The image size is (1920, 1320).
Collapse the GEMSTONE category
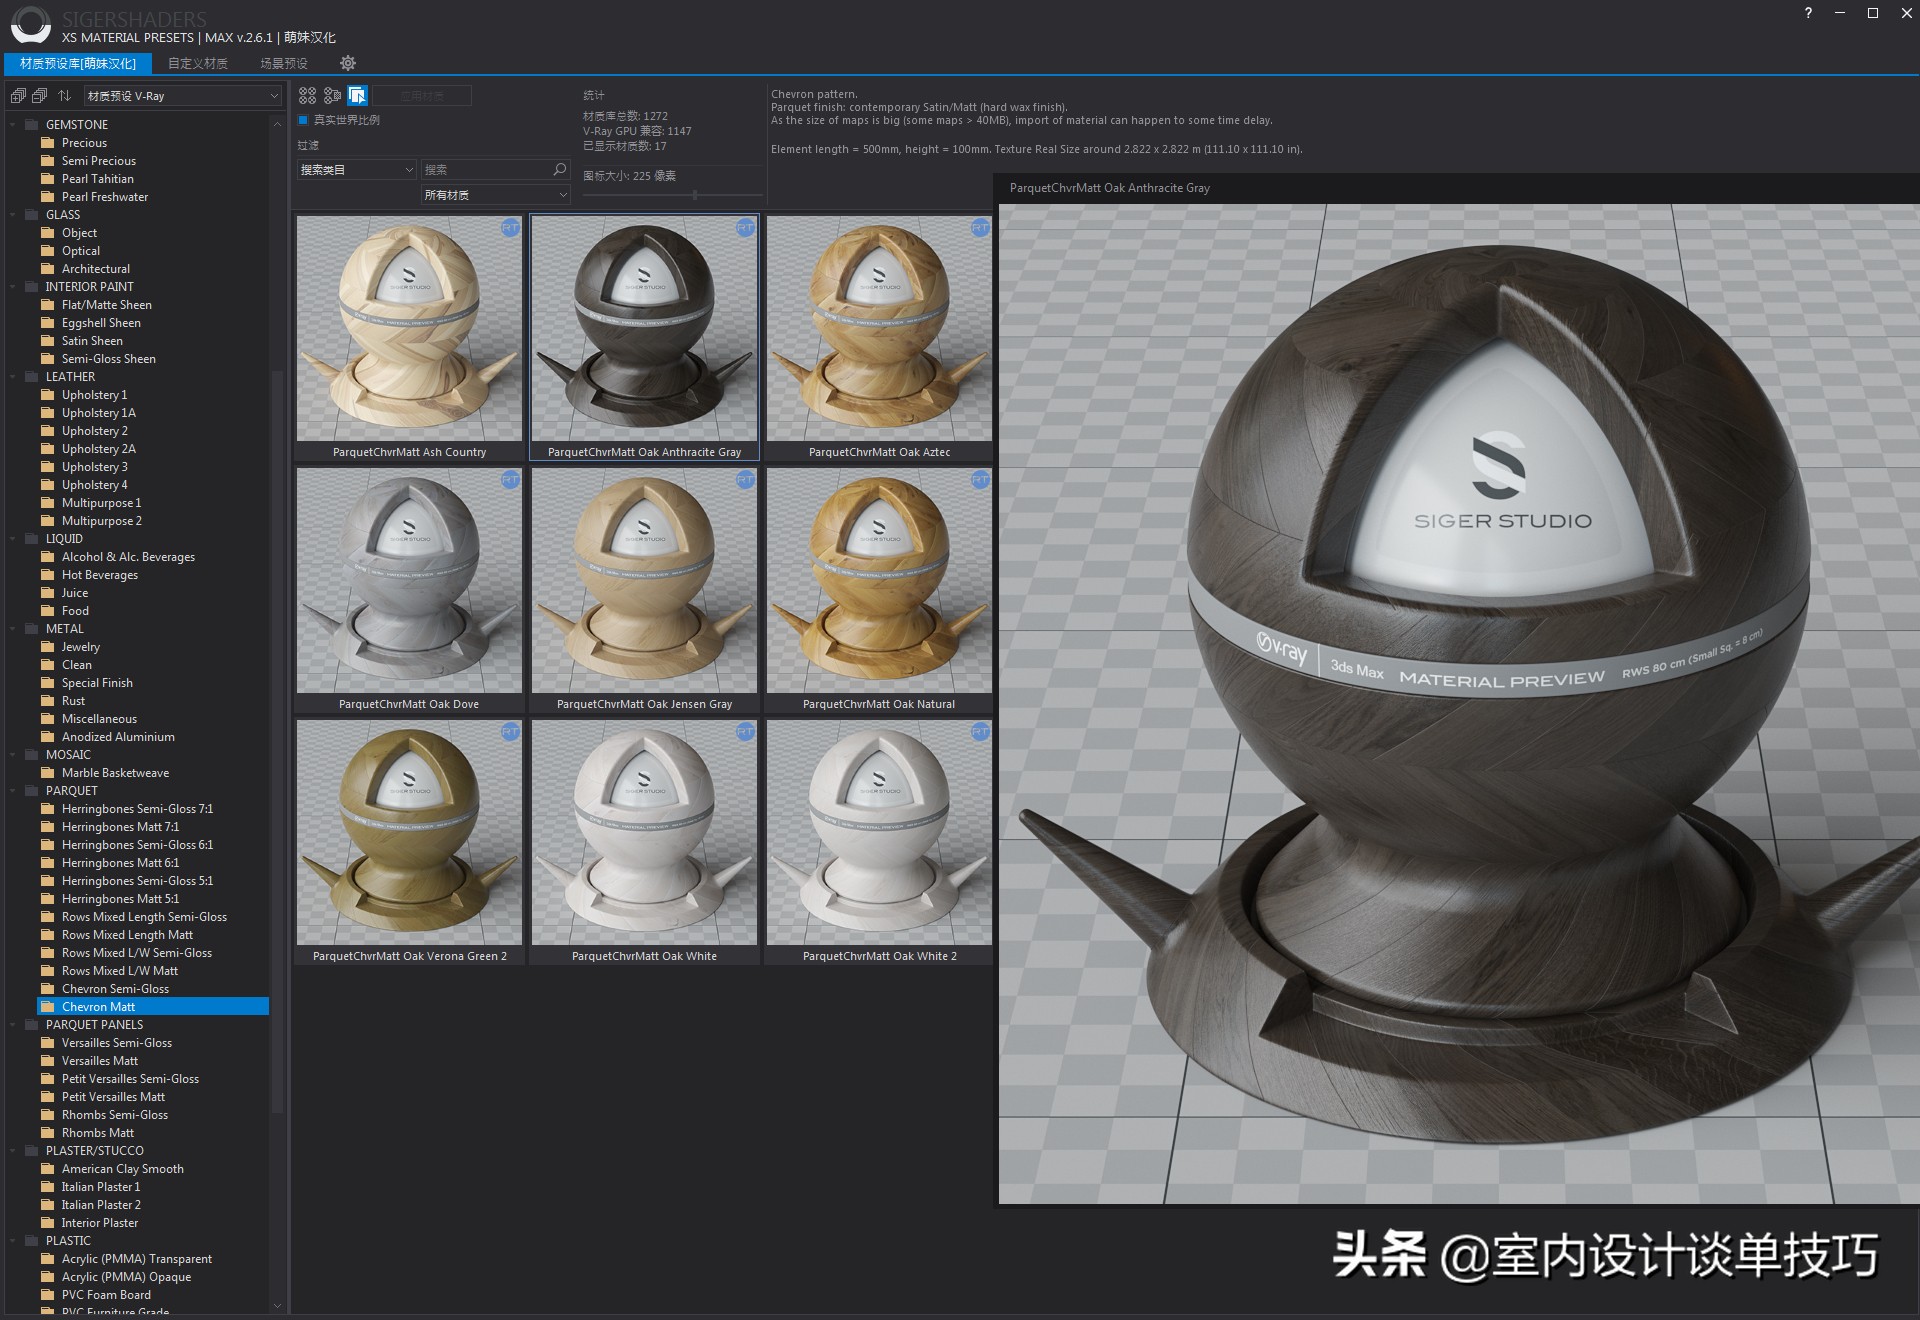tap(14, 124)
